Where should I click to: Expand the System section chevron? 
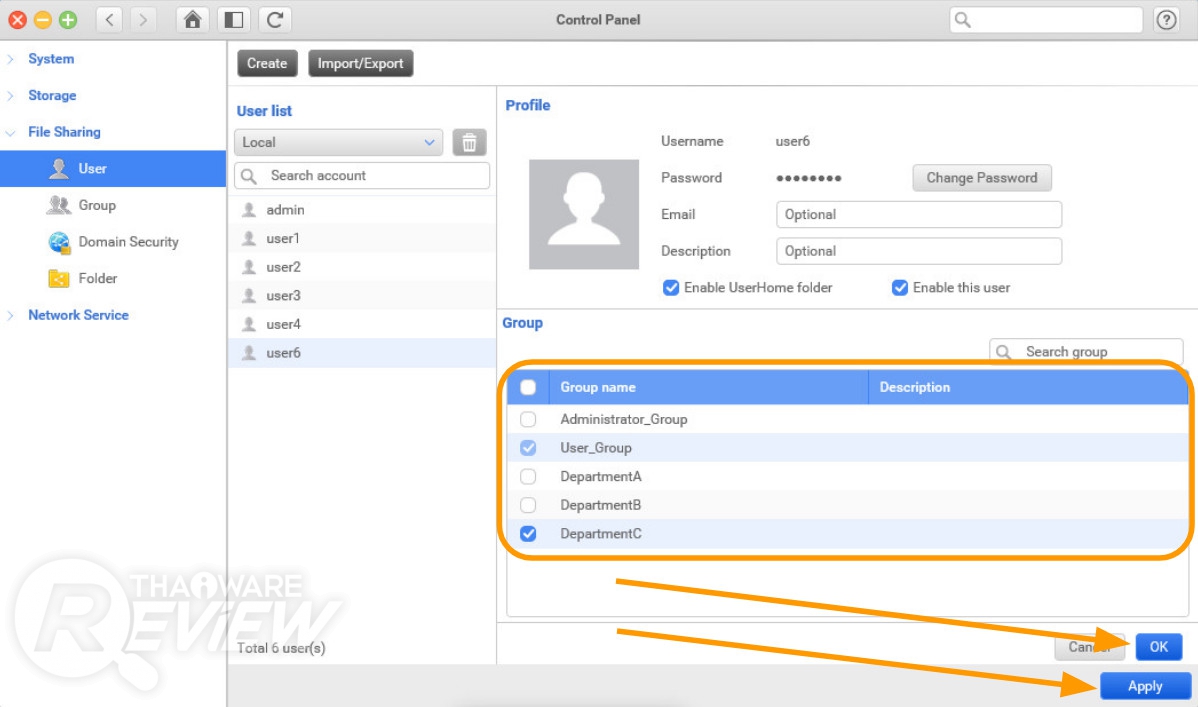pos(11,59)
